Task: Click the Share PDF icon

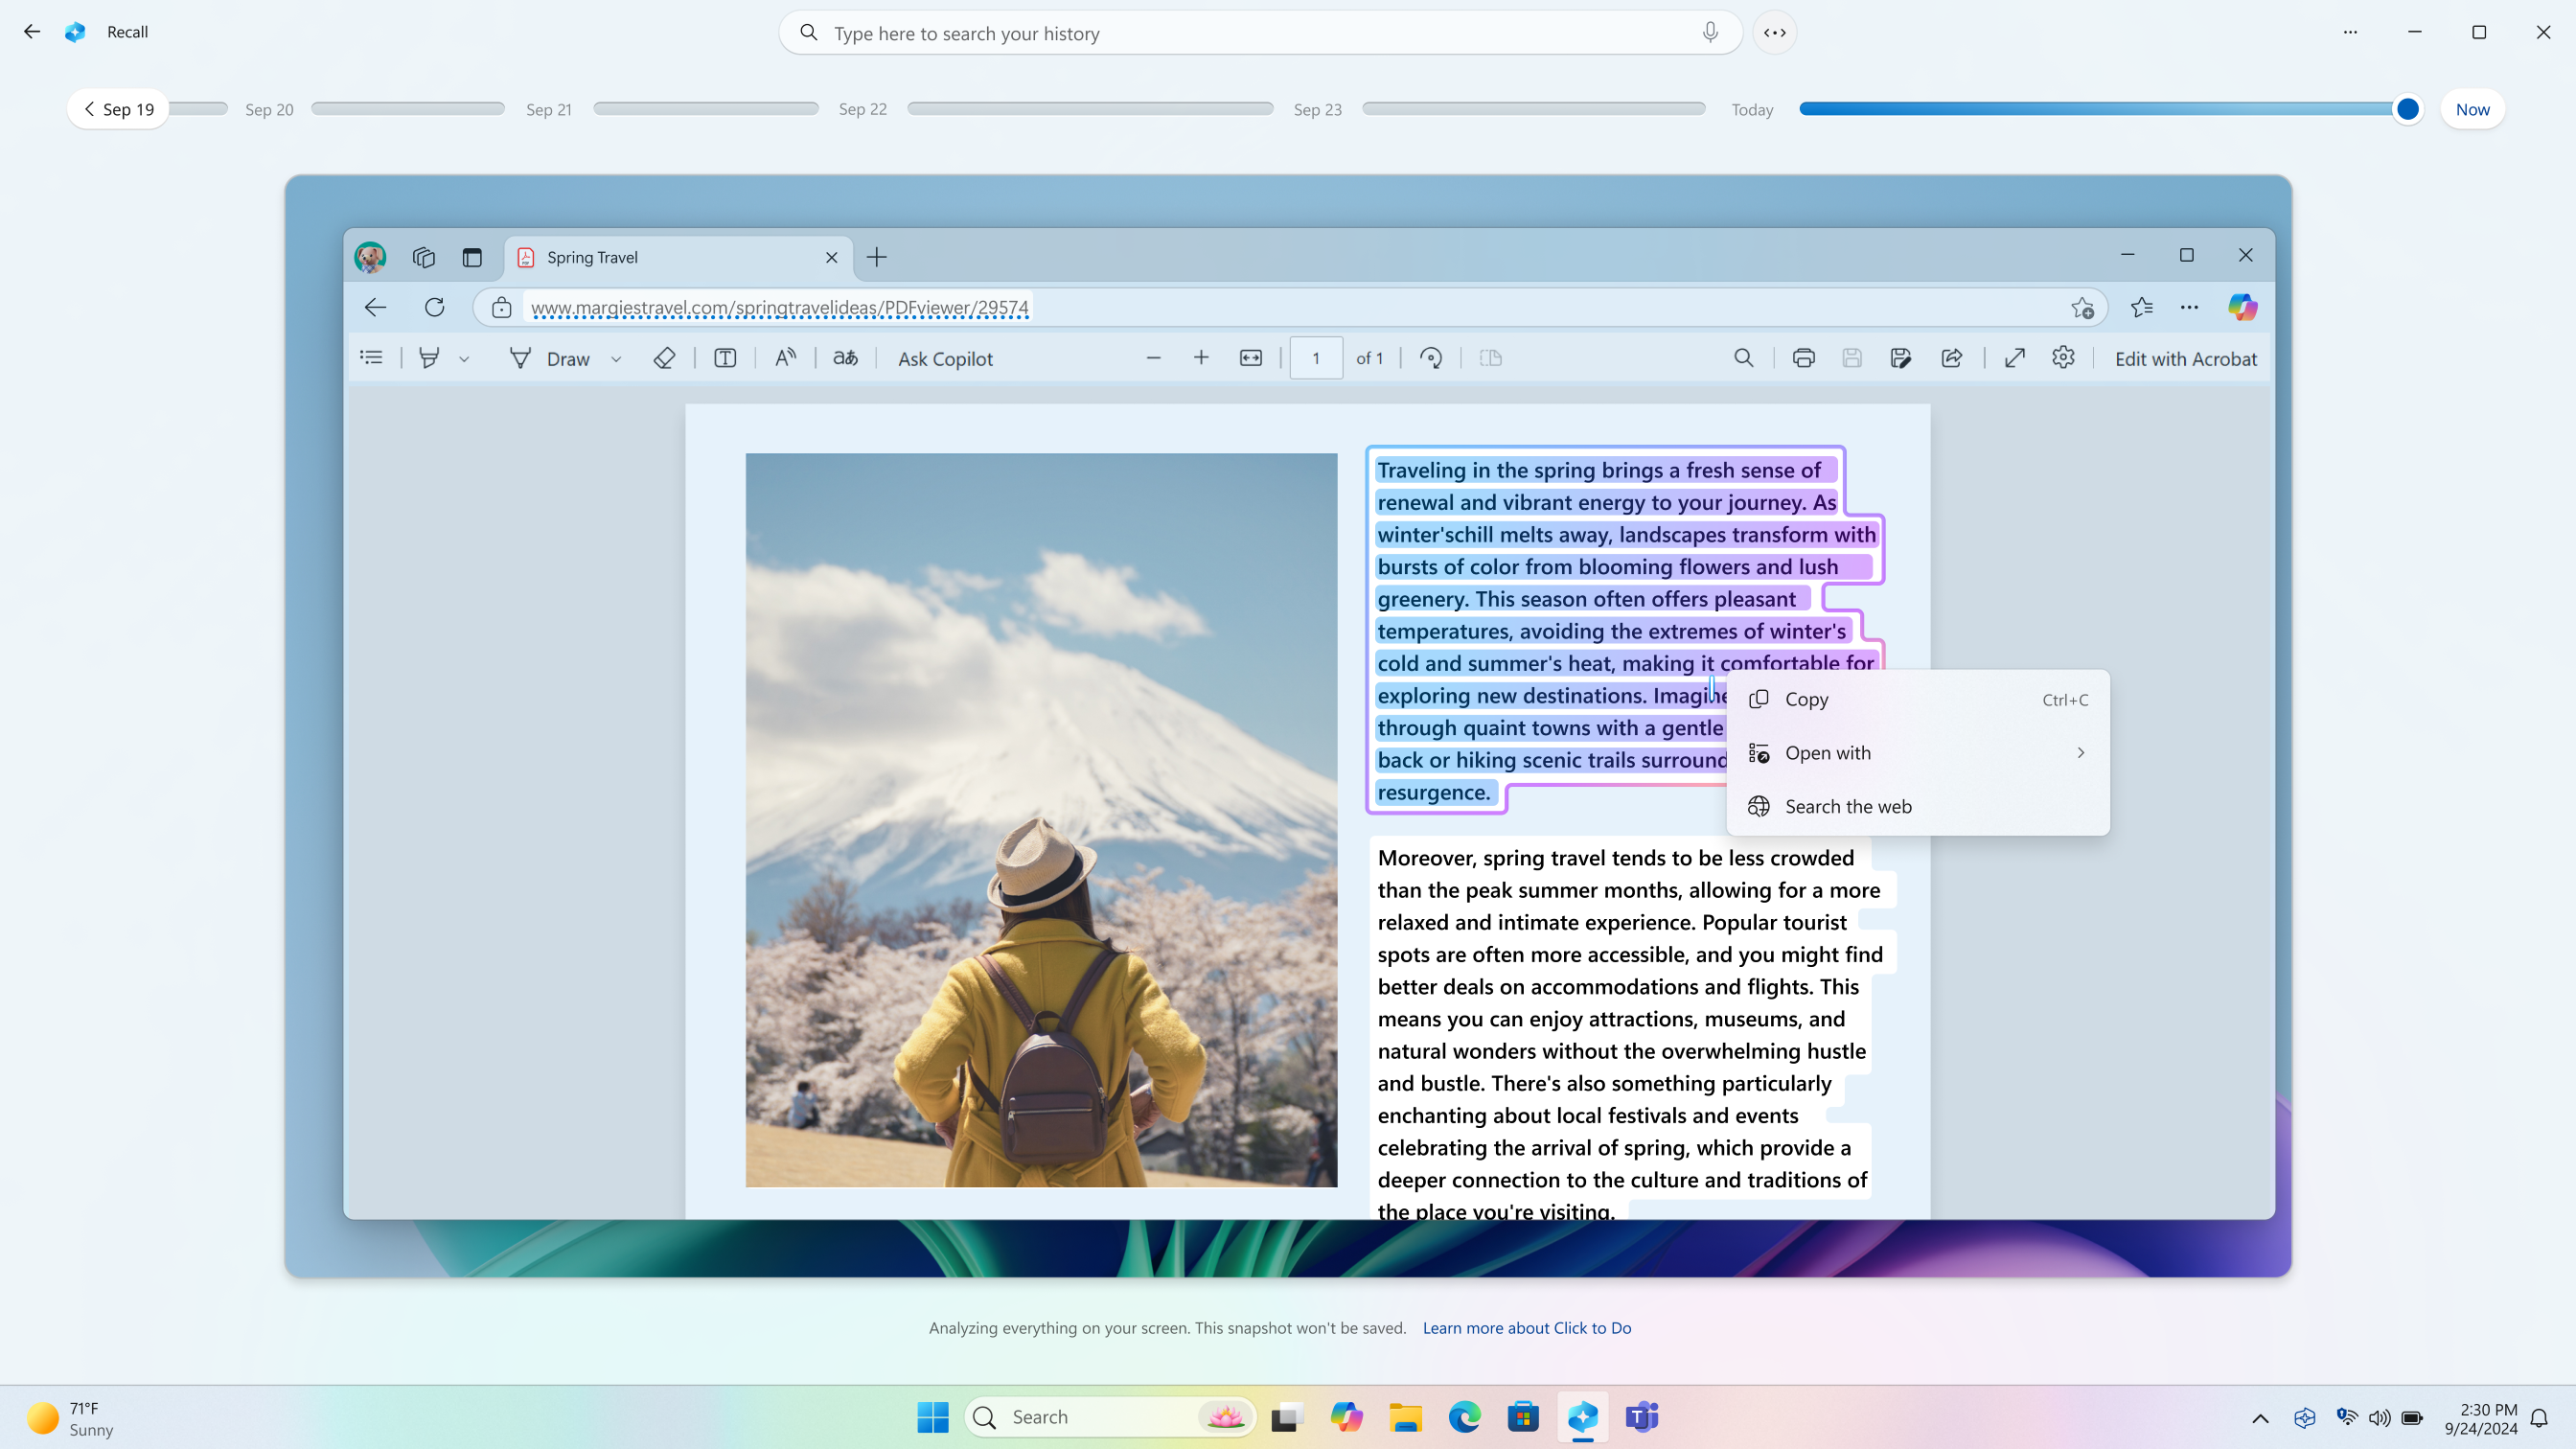Action: pyautogui.click(x=1951, y=357)
